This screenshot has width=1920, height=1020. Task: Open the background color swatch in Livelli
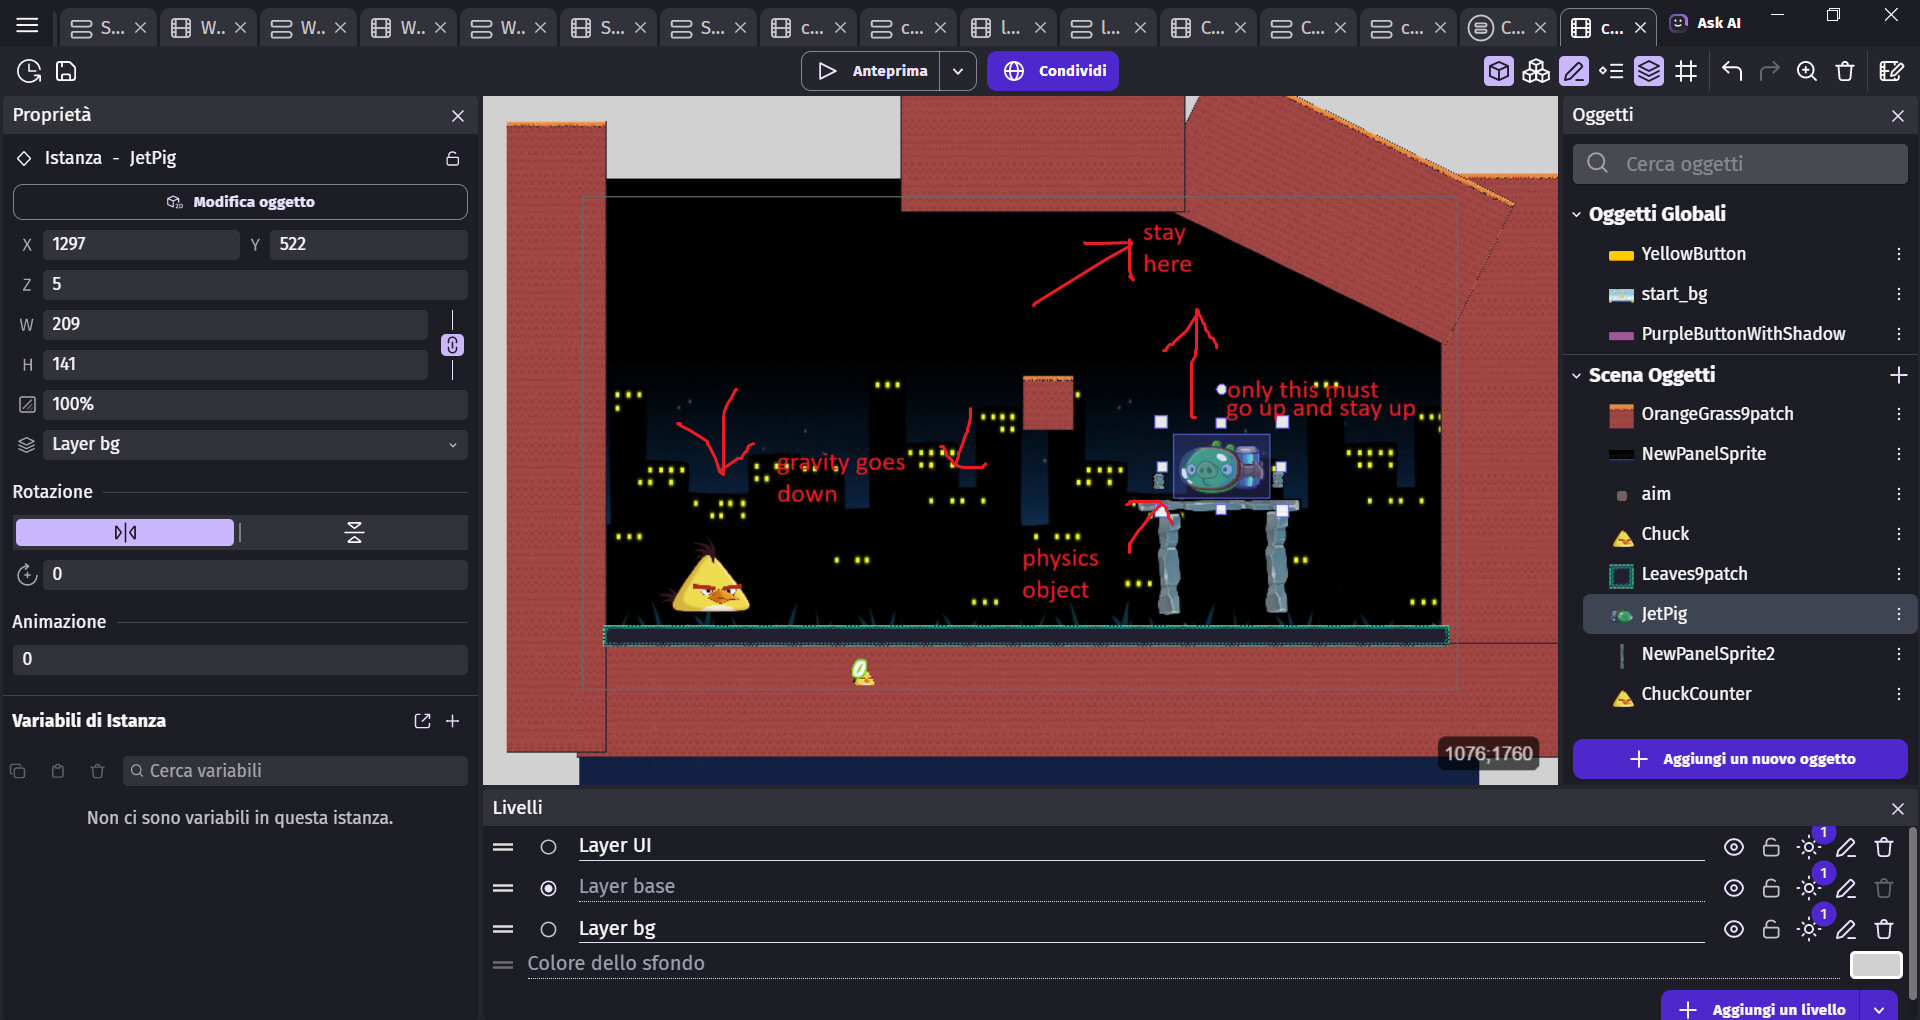point(1876,965)
